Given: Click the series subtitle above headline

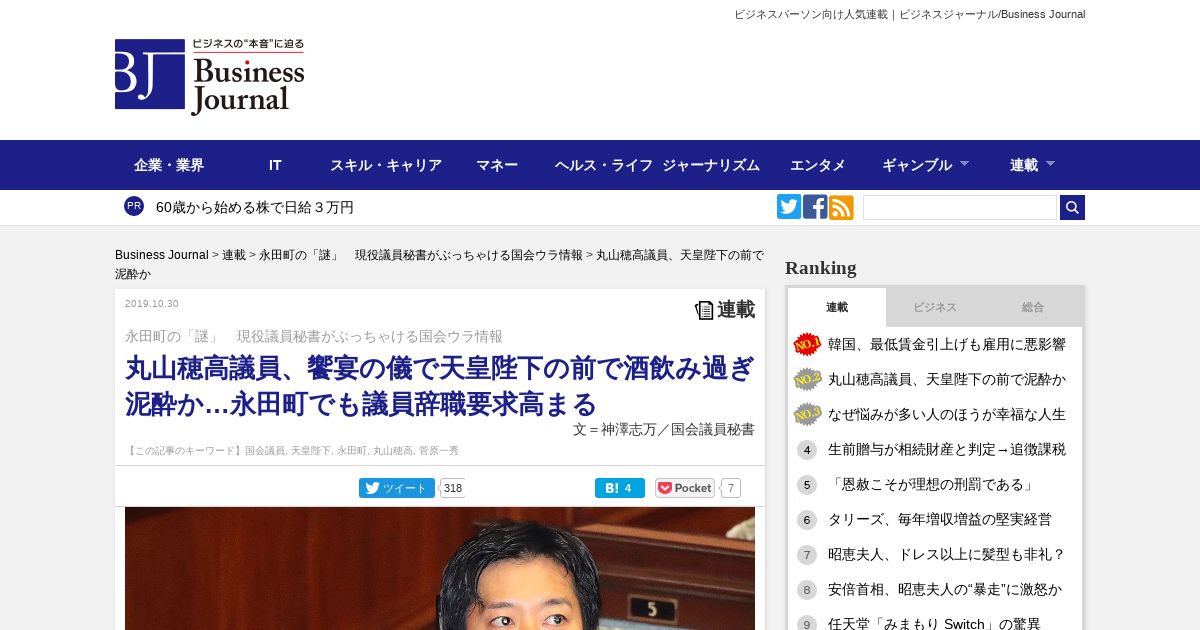Looking at the screenshot, I should tap(314, 336).
